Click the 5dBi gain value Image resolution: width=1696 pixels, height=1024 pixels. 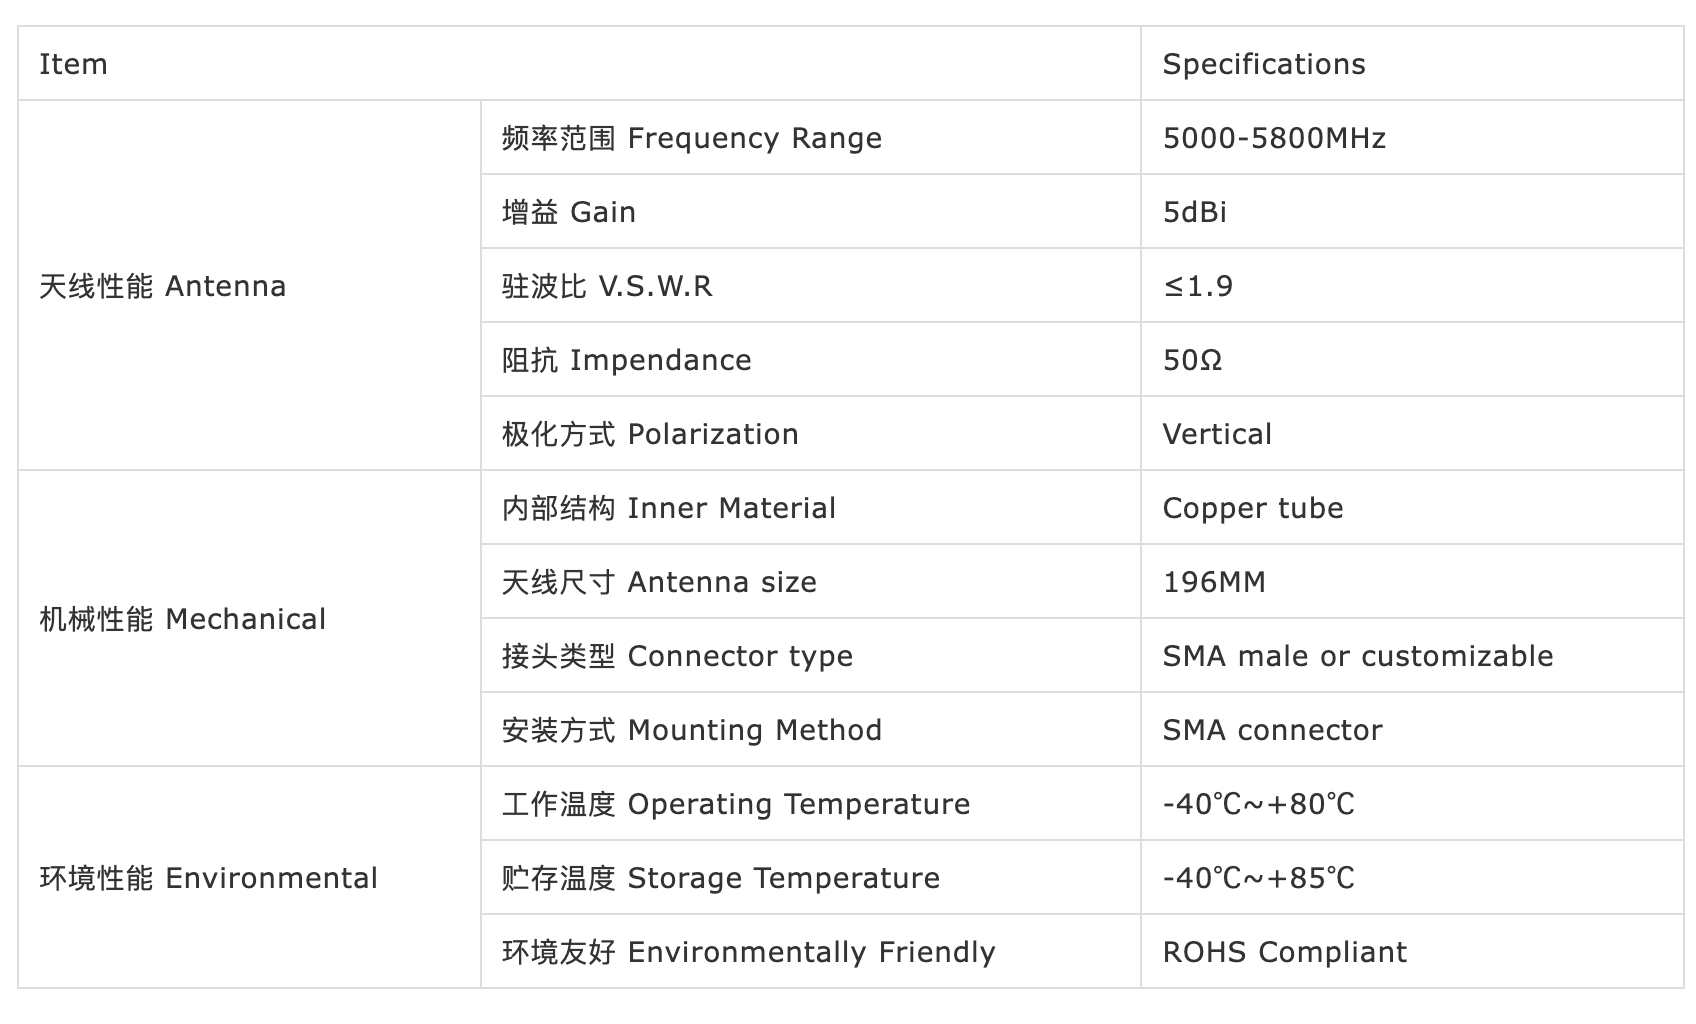1194,212
